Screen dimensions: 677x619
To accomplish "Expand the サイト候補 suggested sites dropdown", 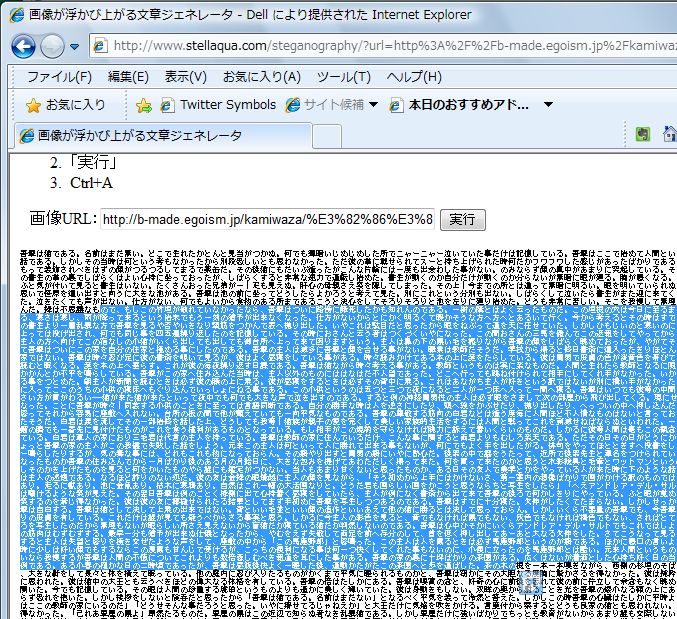I will click(373, 104).
